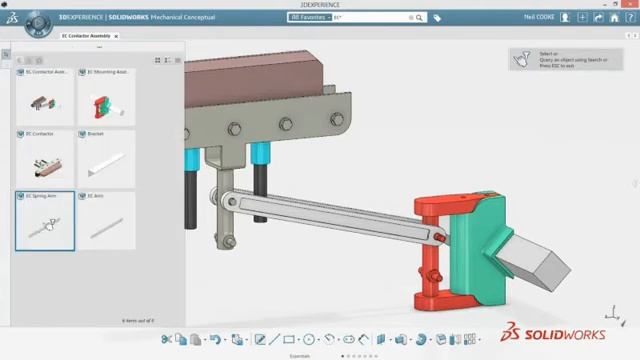Select the EC Contactor Assembly result thumbnail

point(45,97)
